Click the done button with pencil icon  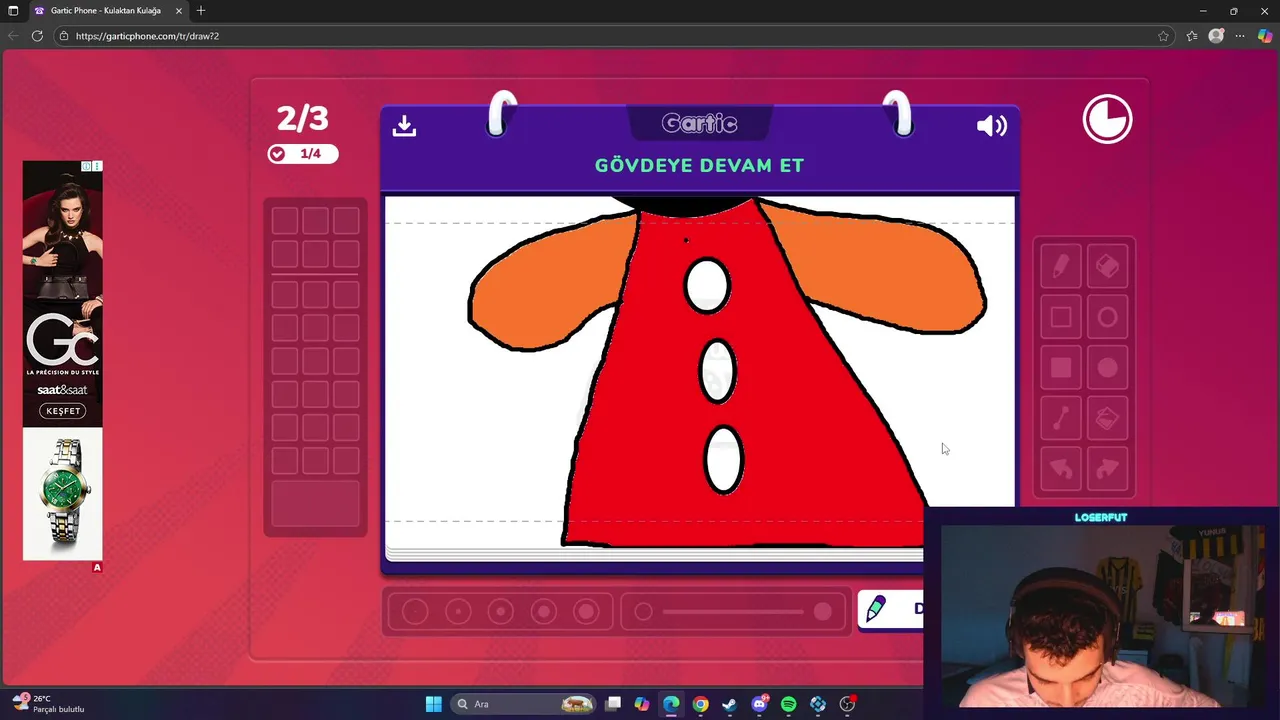[891, 609]
